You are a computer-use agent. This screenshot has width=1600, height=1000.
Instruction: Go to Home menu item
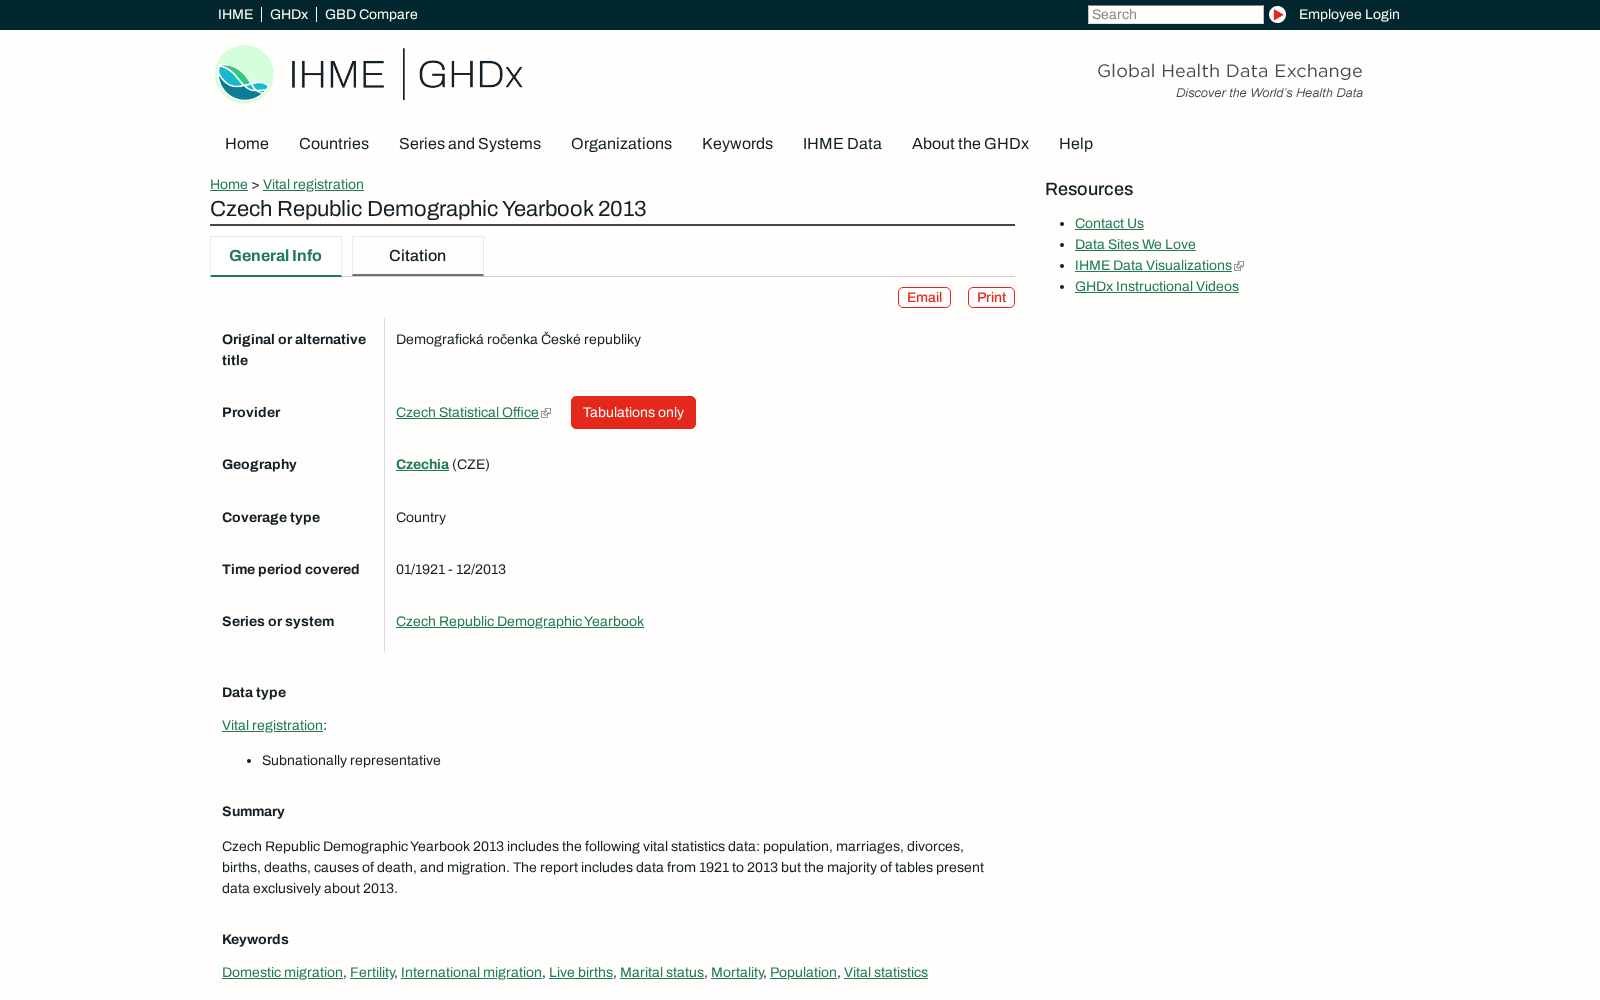tap(247, 144)
